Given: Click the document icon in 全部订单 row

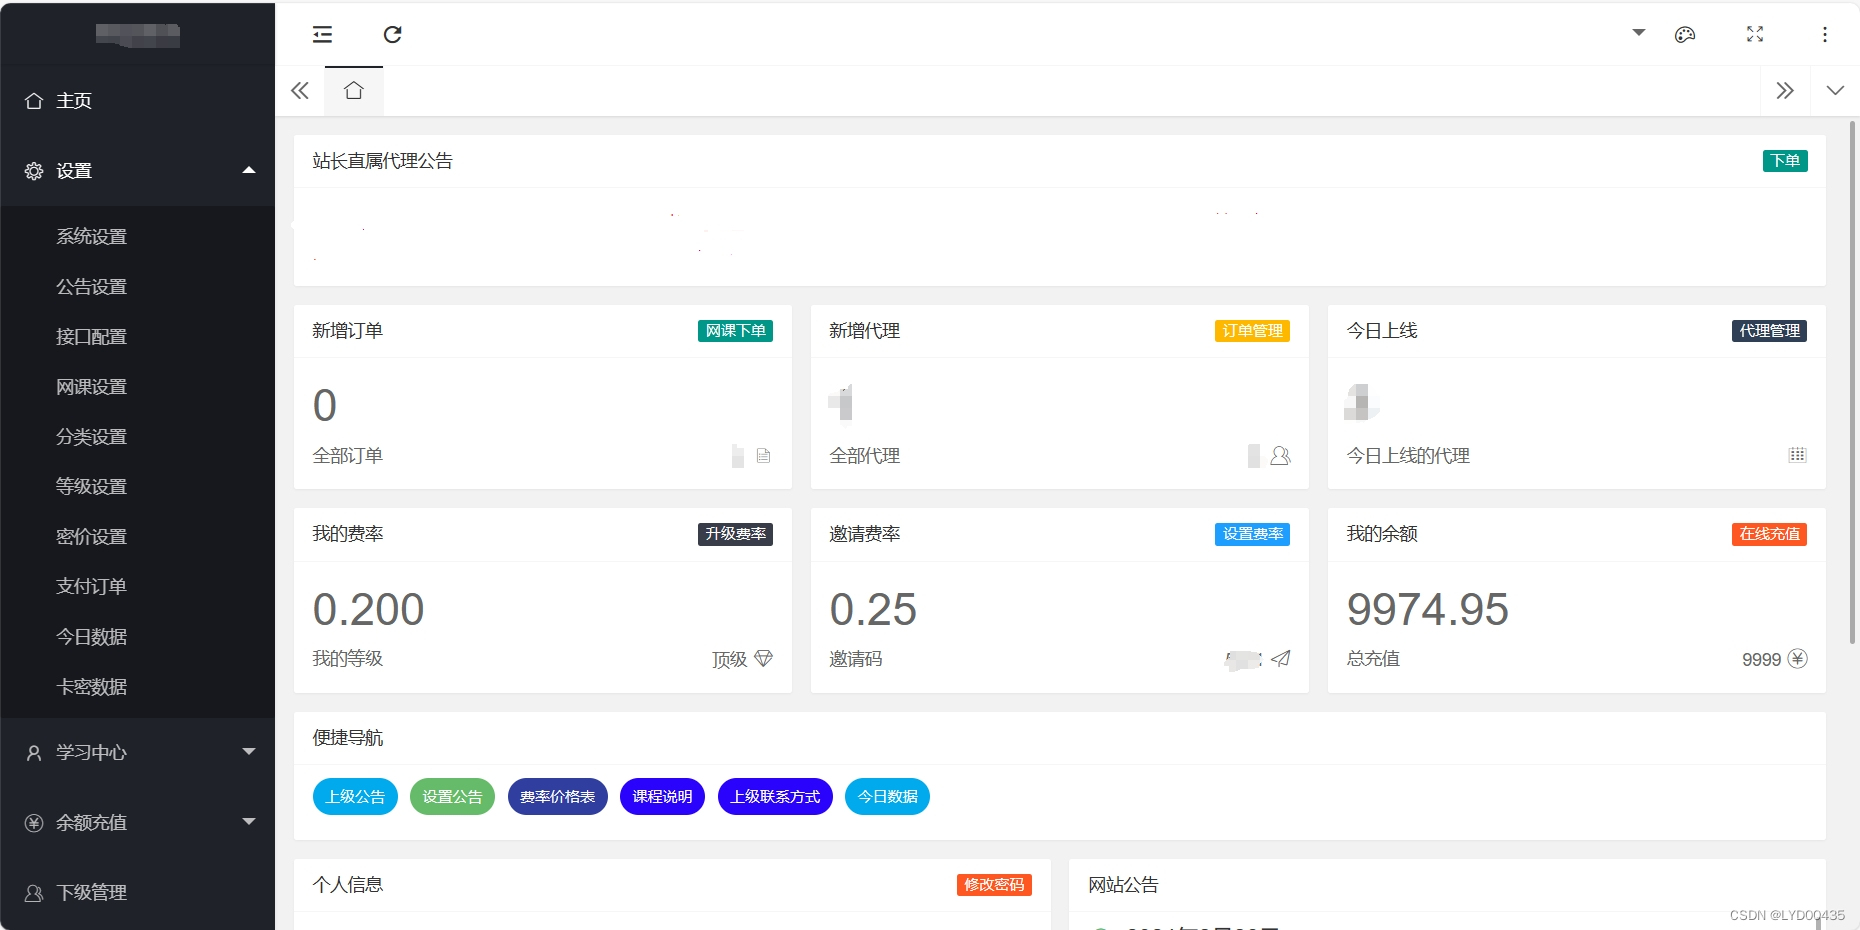Looking at the screenshot, I should click(764, 456).
